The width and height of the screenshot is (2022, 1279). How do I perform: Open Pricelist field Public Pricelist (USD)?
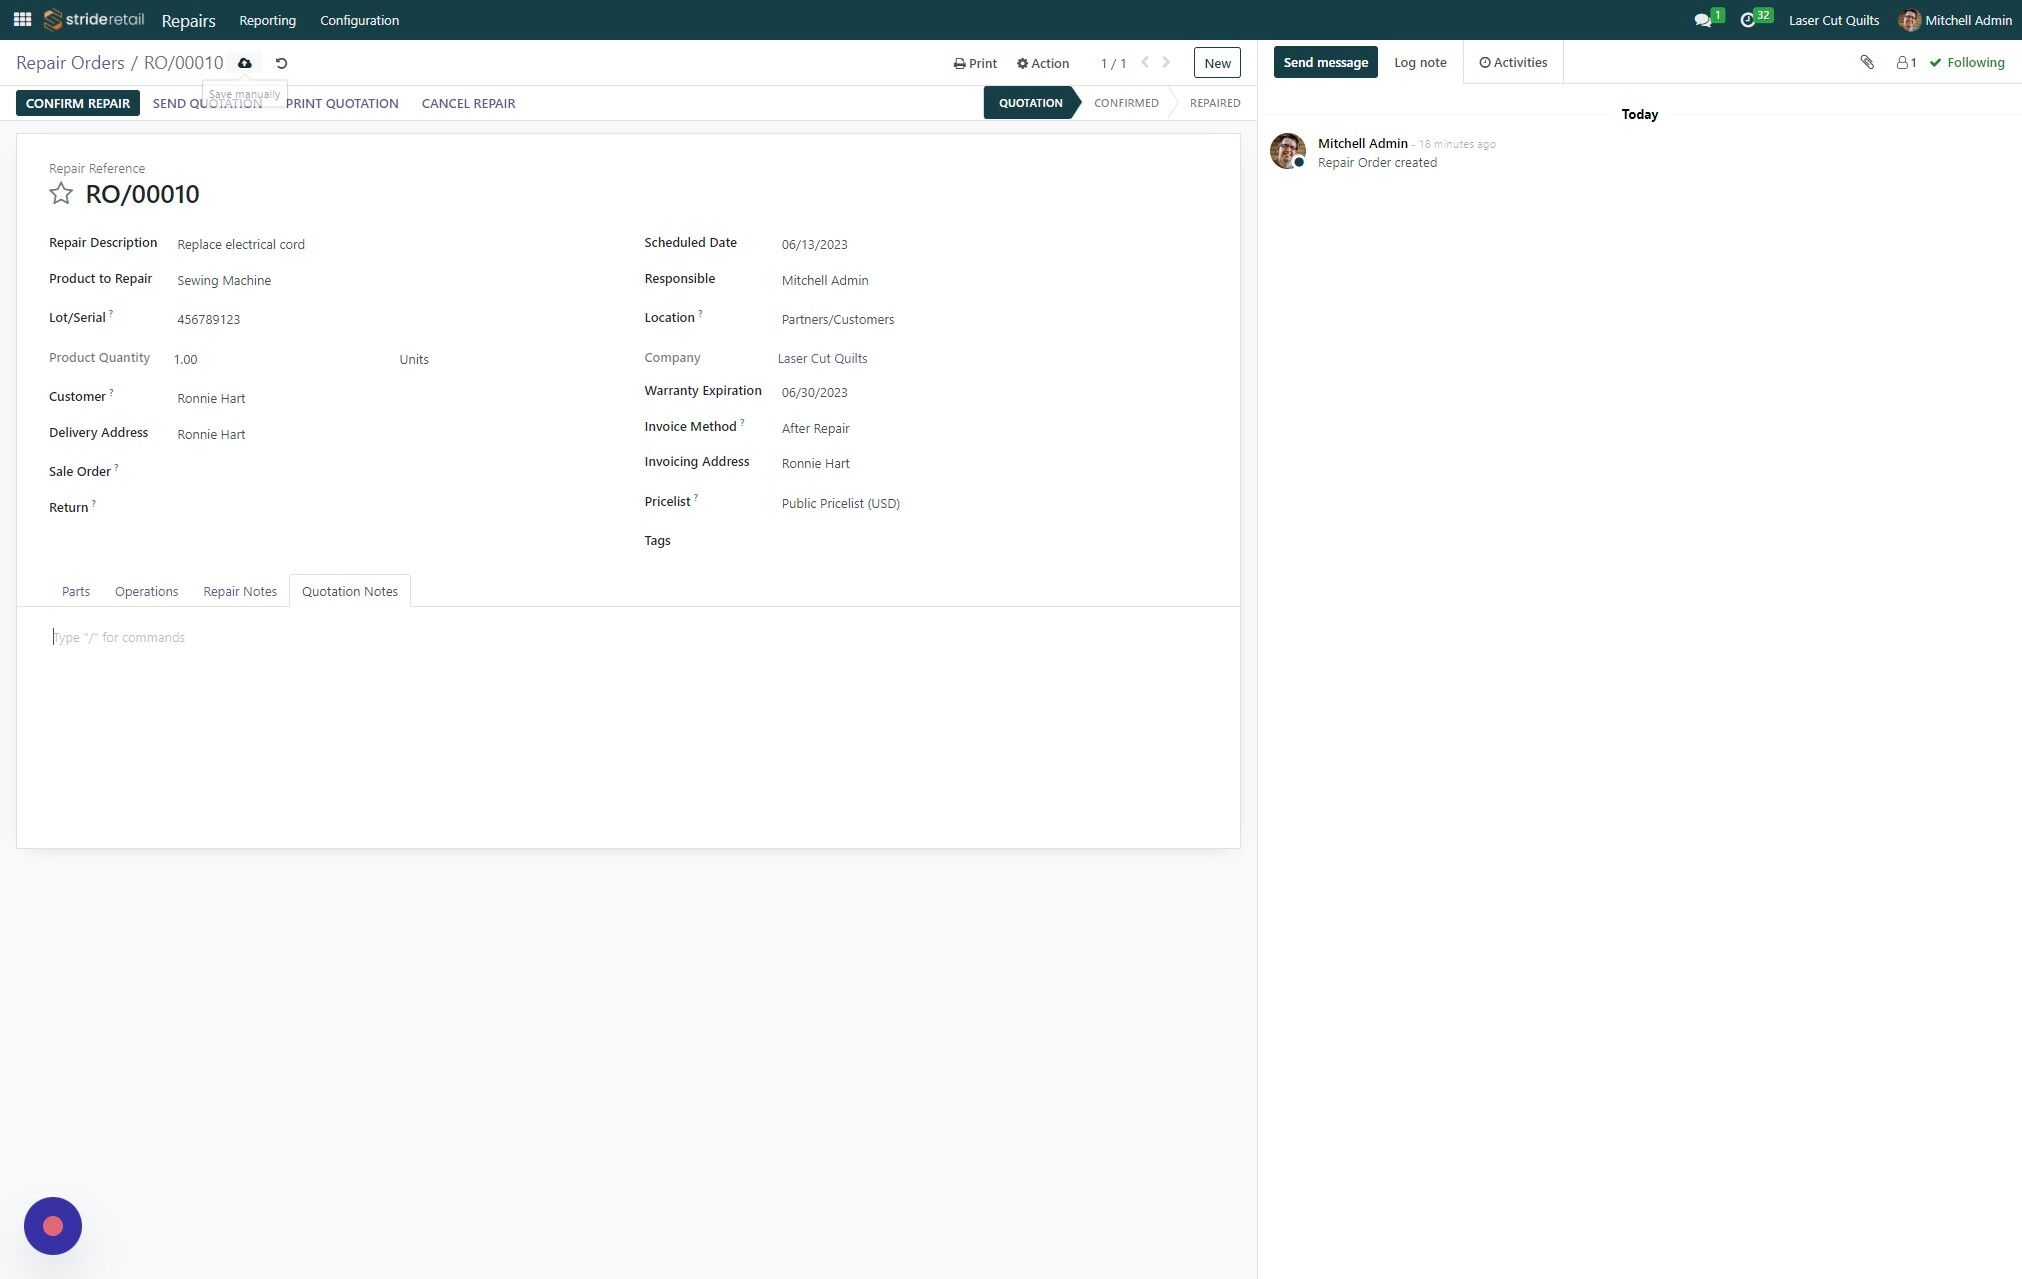993,503
